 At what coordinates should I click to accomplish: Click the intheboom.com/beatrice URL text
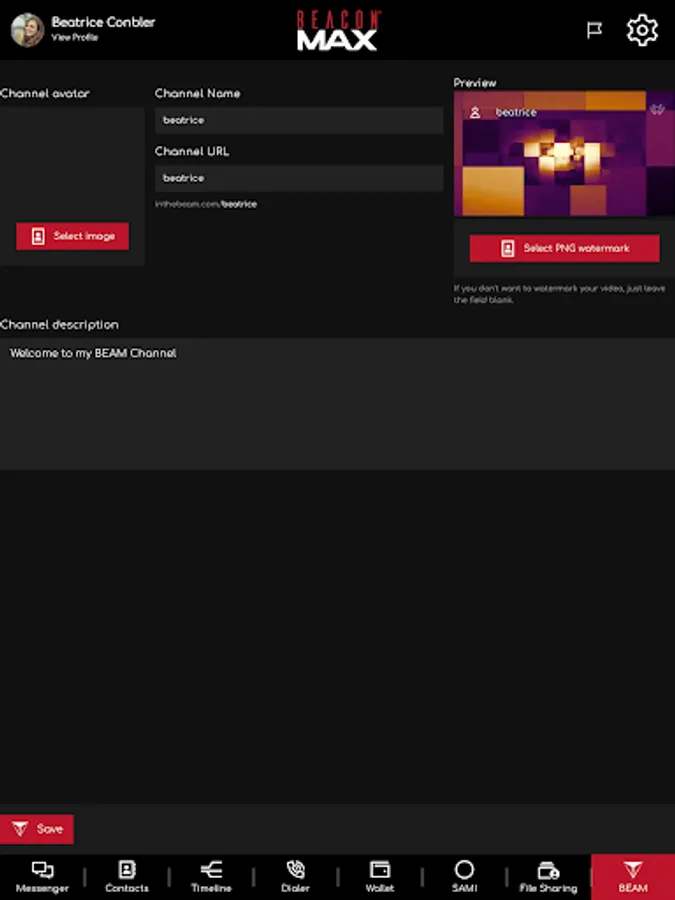pyautogui.click(x=206, y=204)
